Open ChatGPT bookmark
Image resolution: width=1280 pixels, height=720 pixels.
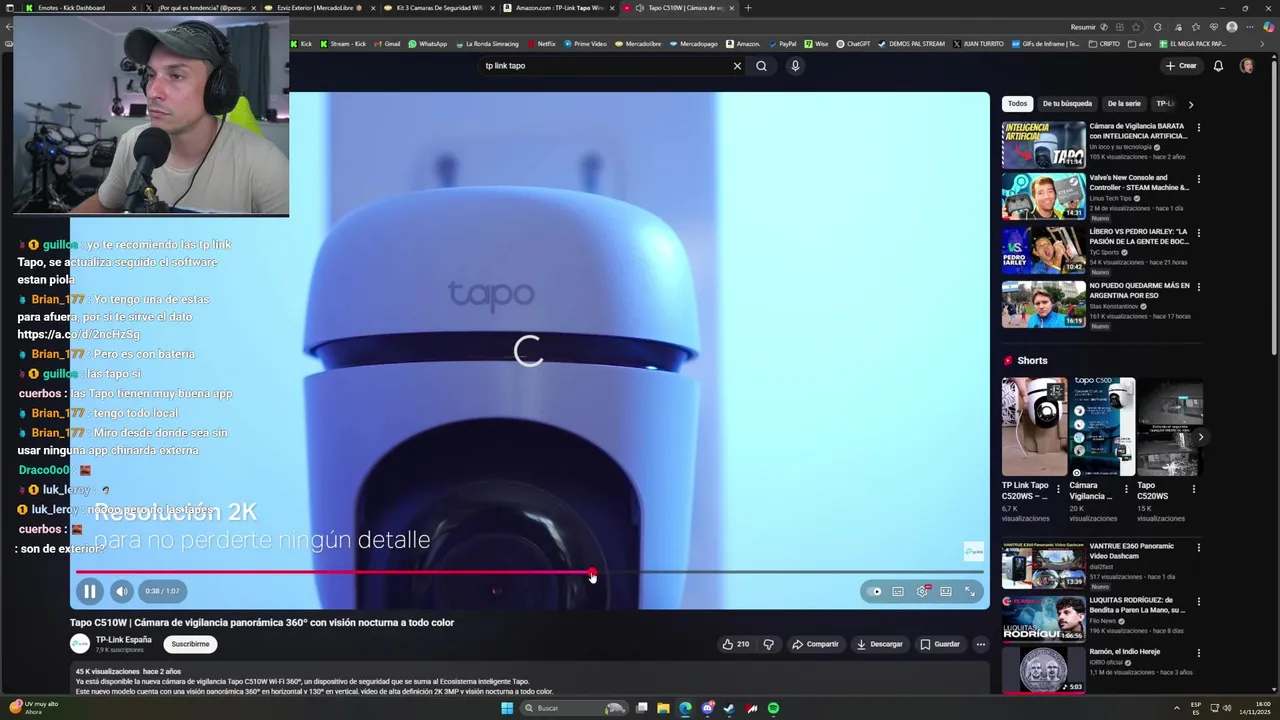(x=853, y=44)
